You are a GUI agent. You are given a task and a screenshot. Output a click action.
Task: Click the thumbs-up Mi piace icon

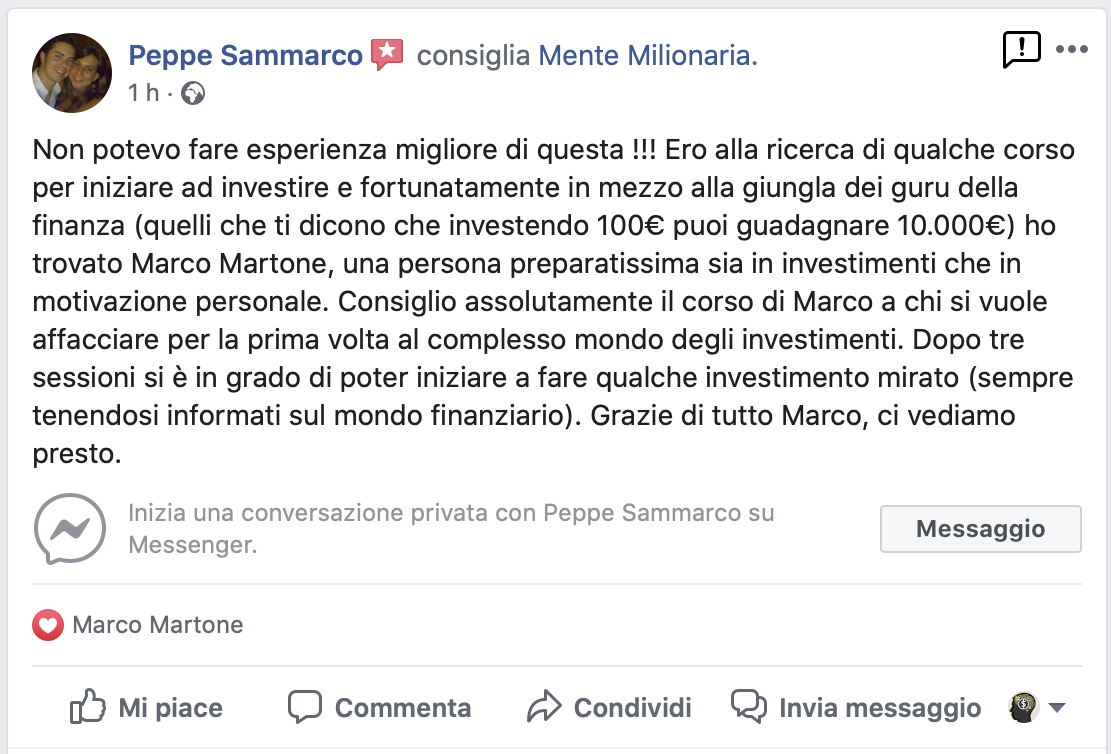(x=88, y=707)
